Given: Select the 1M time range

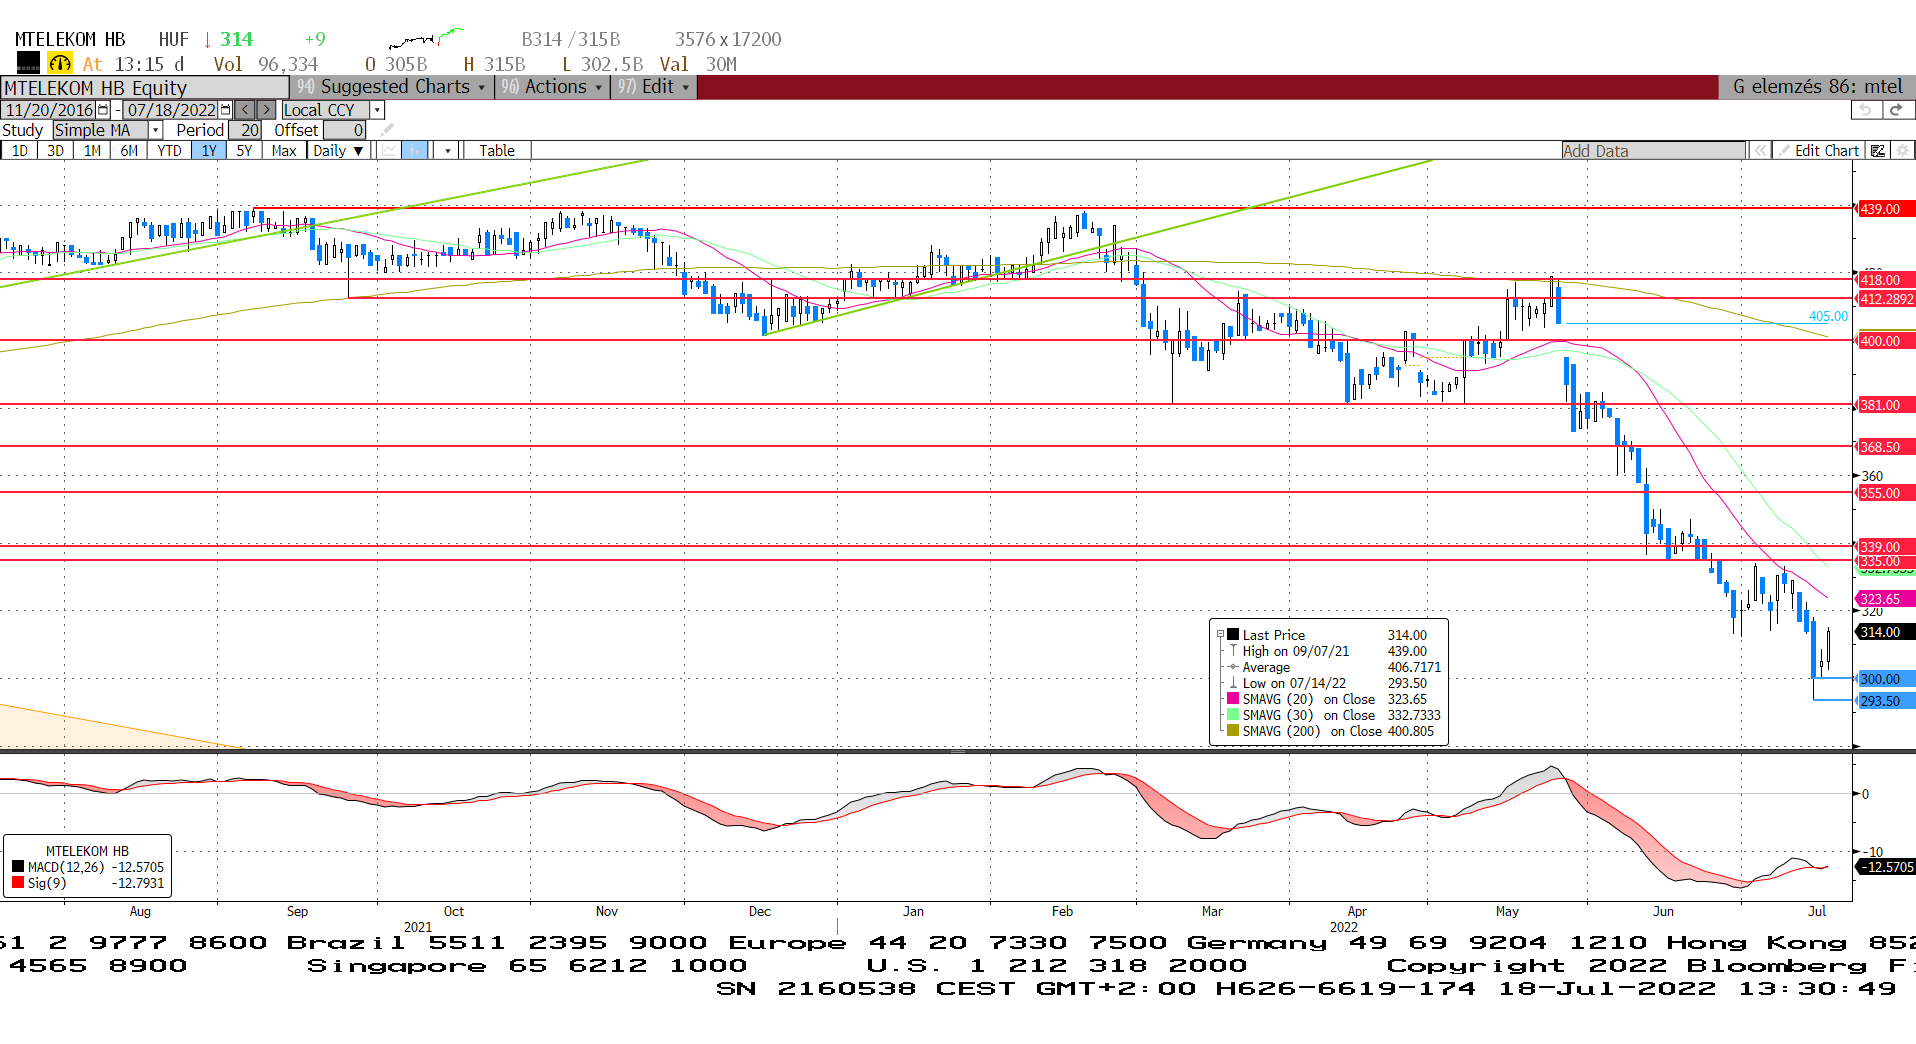Looking at the screenshot, I should [x=92, y=151].
